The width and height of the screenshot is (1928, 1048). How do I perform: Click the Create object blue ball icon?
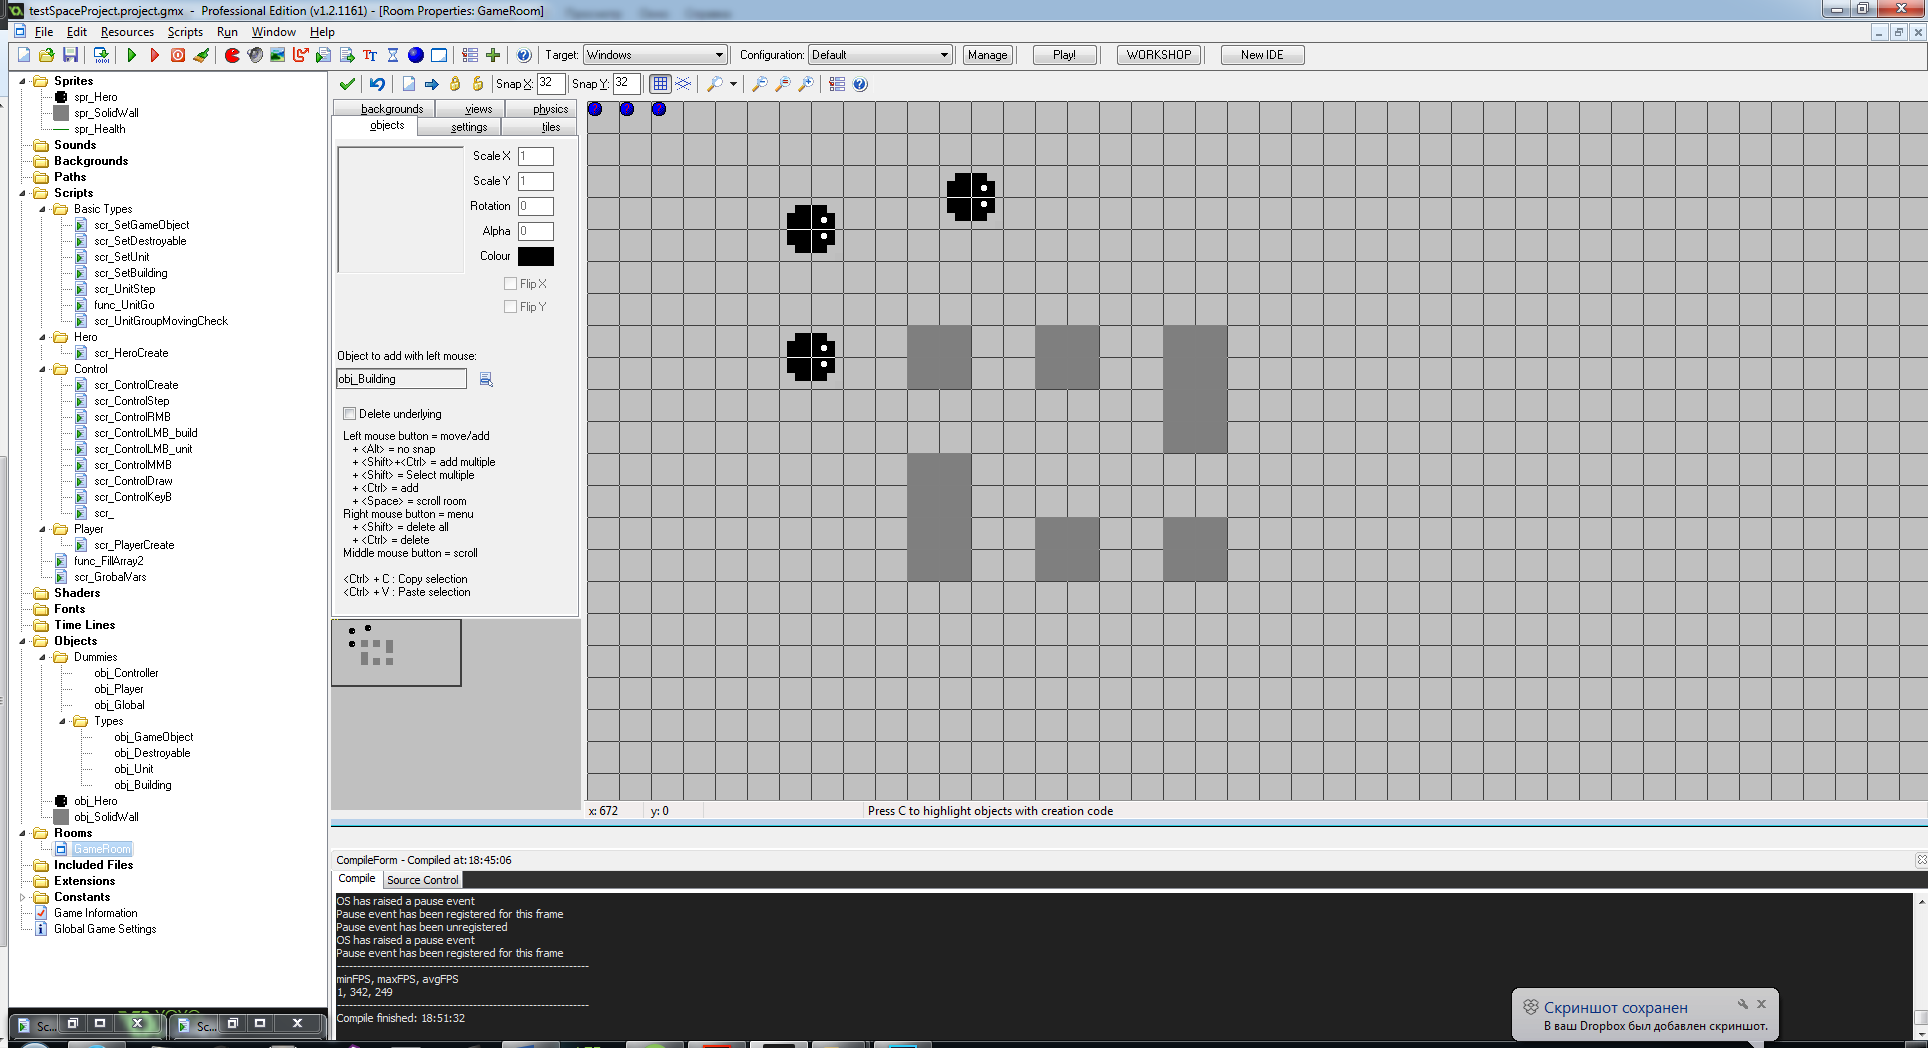pos(415,55)
